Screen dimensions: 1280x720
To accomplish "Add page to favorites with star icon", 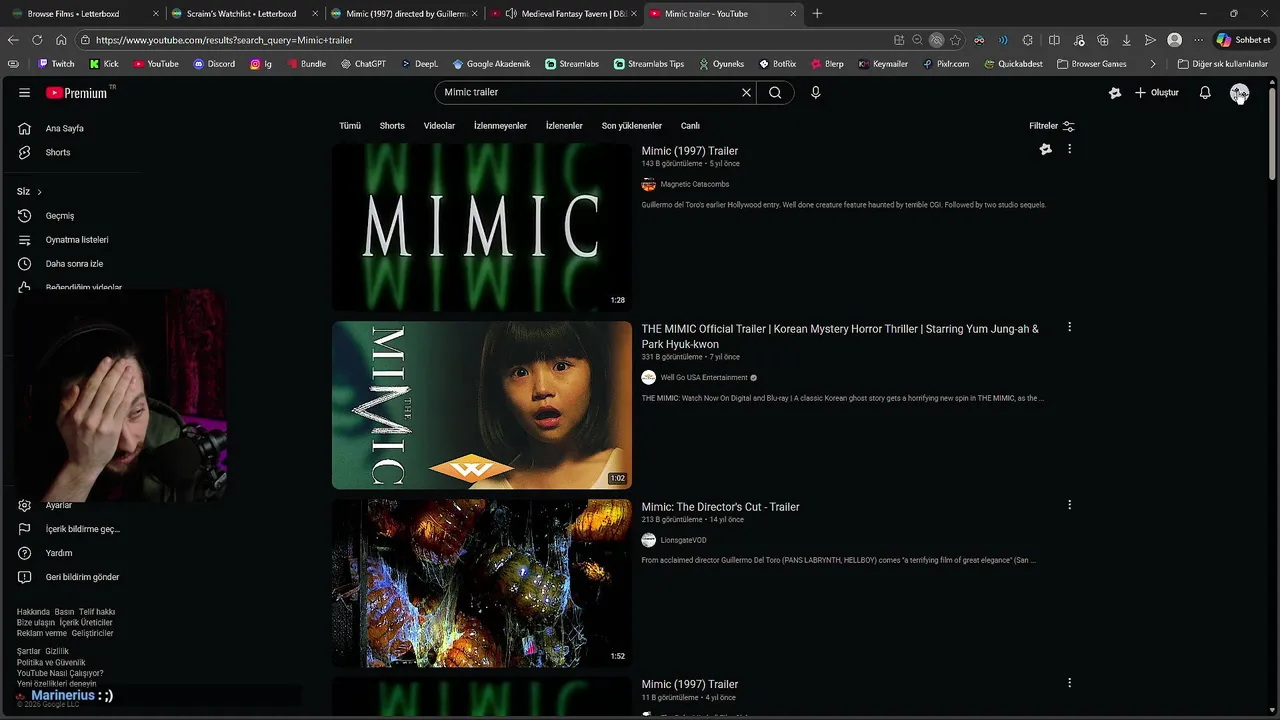I will pyautogui.click(x=955, y=40).
